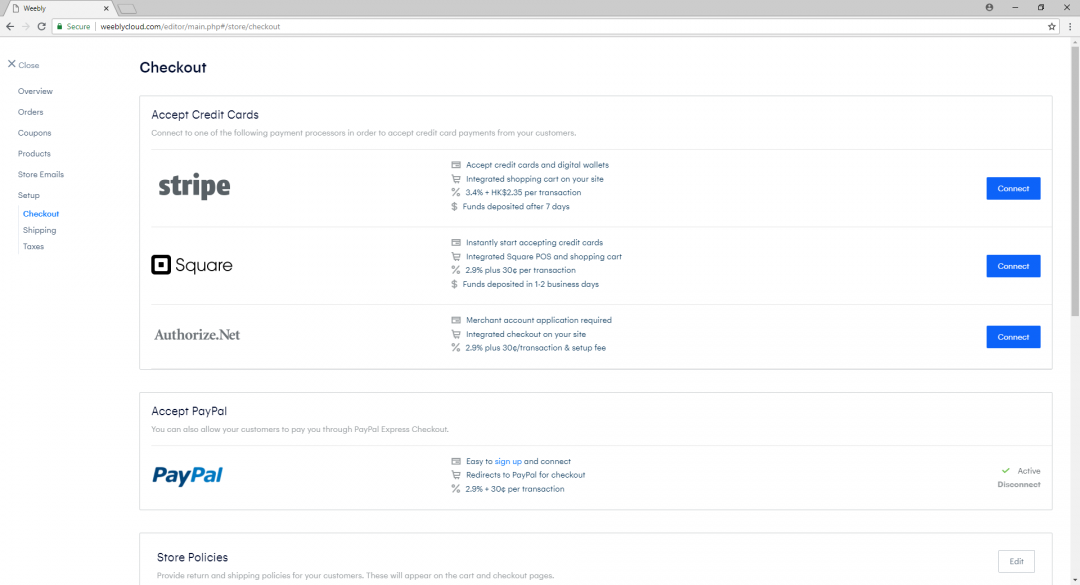Select the Square logo
Image resolution: width=1080 pixels, height=585 pixels.
[x=191, y=265]
